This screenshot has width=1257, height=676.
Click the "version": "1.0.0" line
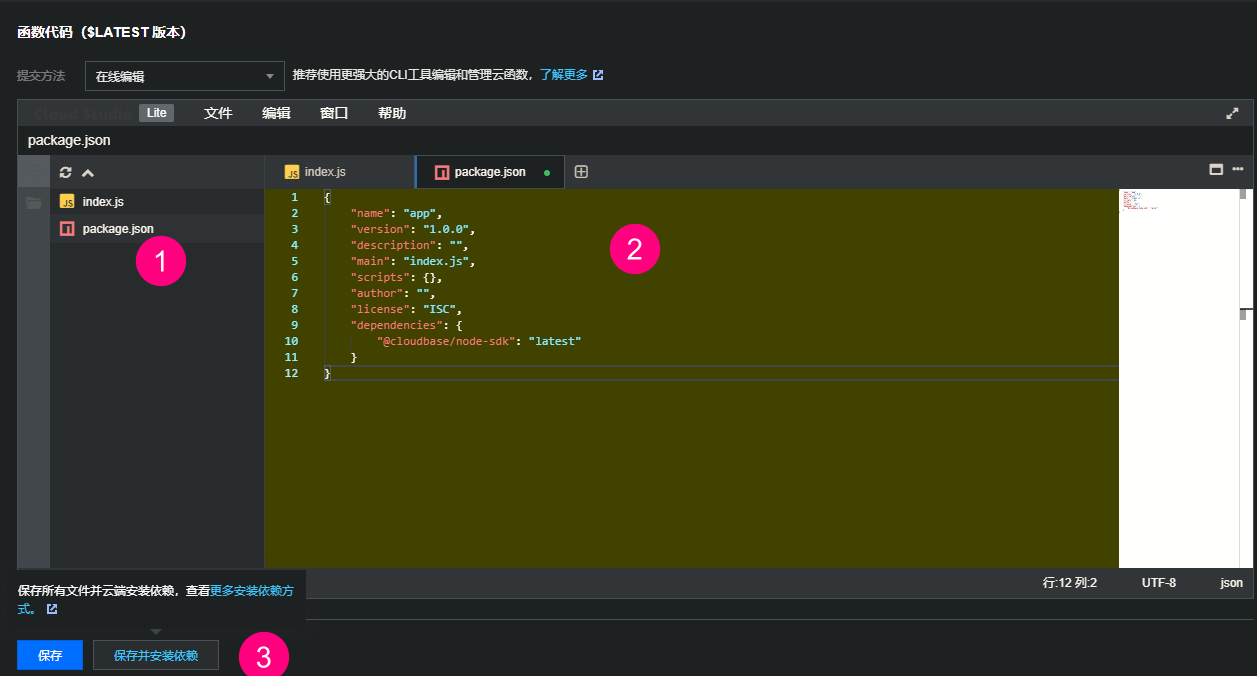(x=413, y=229)
